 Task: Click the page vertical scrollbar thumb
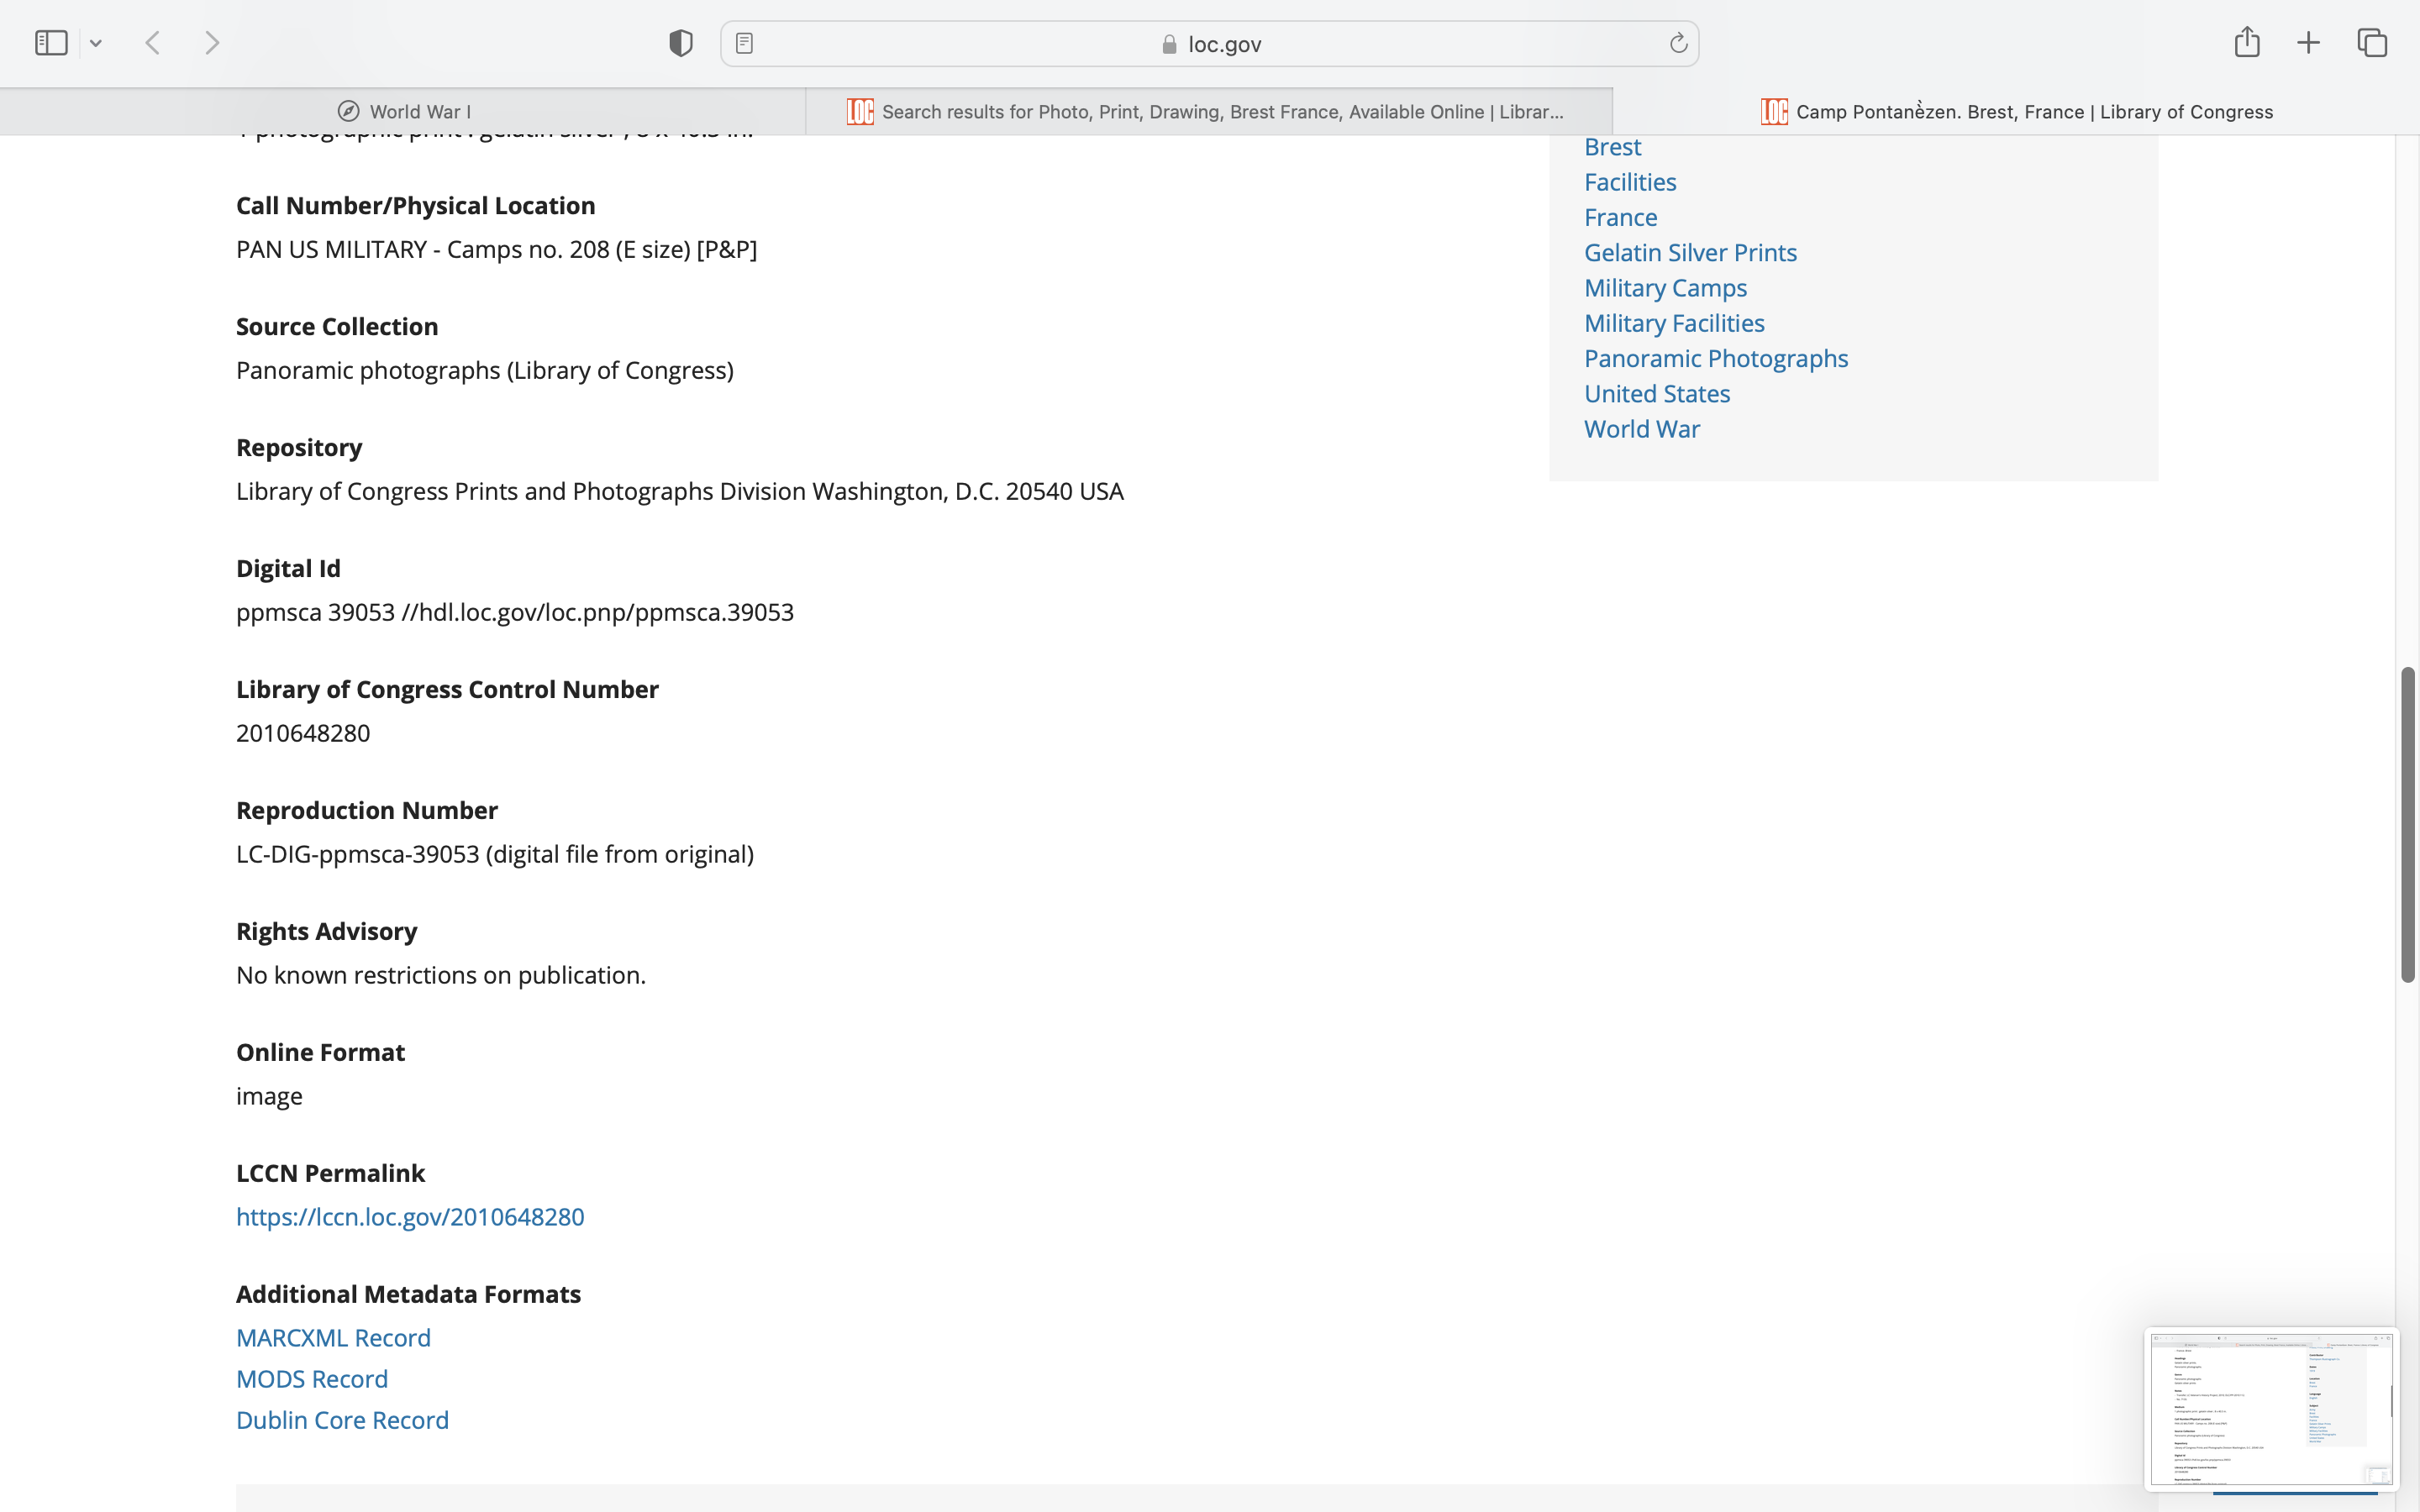click(2407, 824)
